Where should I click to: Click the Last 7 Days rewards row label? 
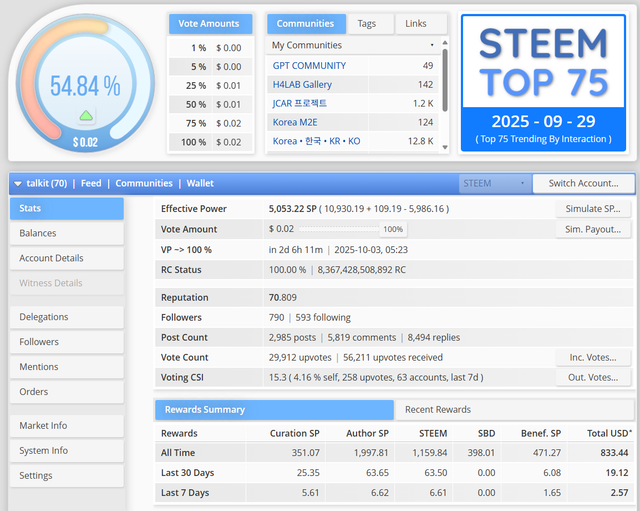tap(185, 493)
